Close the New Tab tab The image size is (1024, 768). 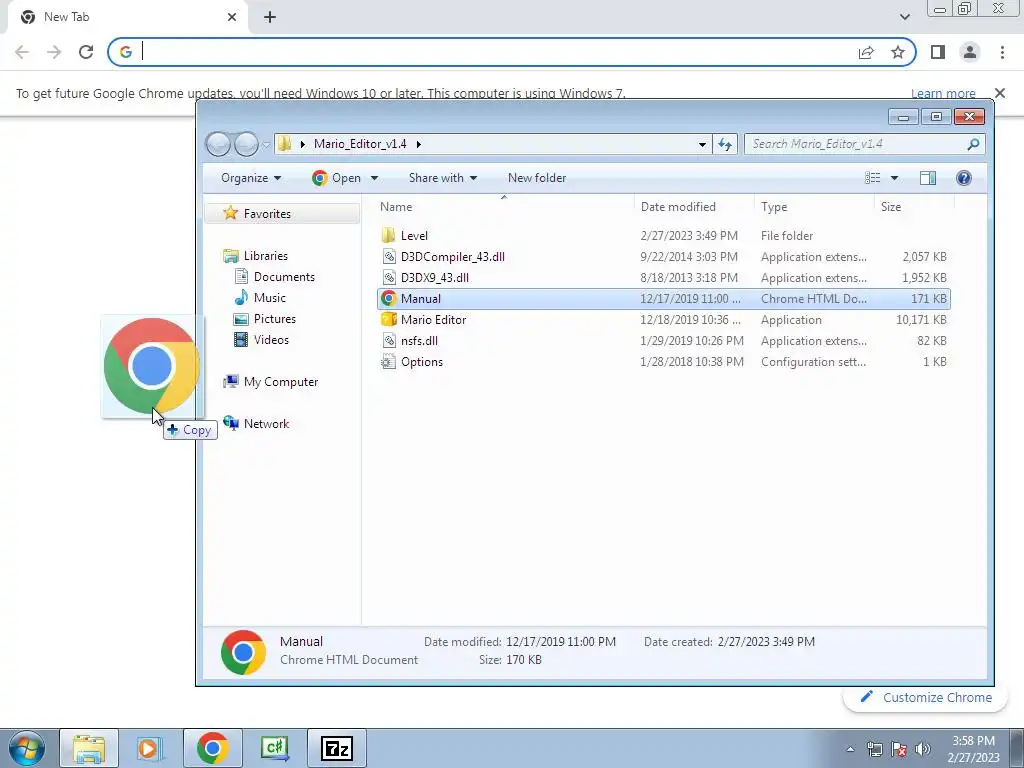232,17
